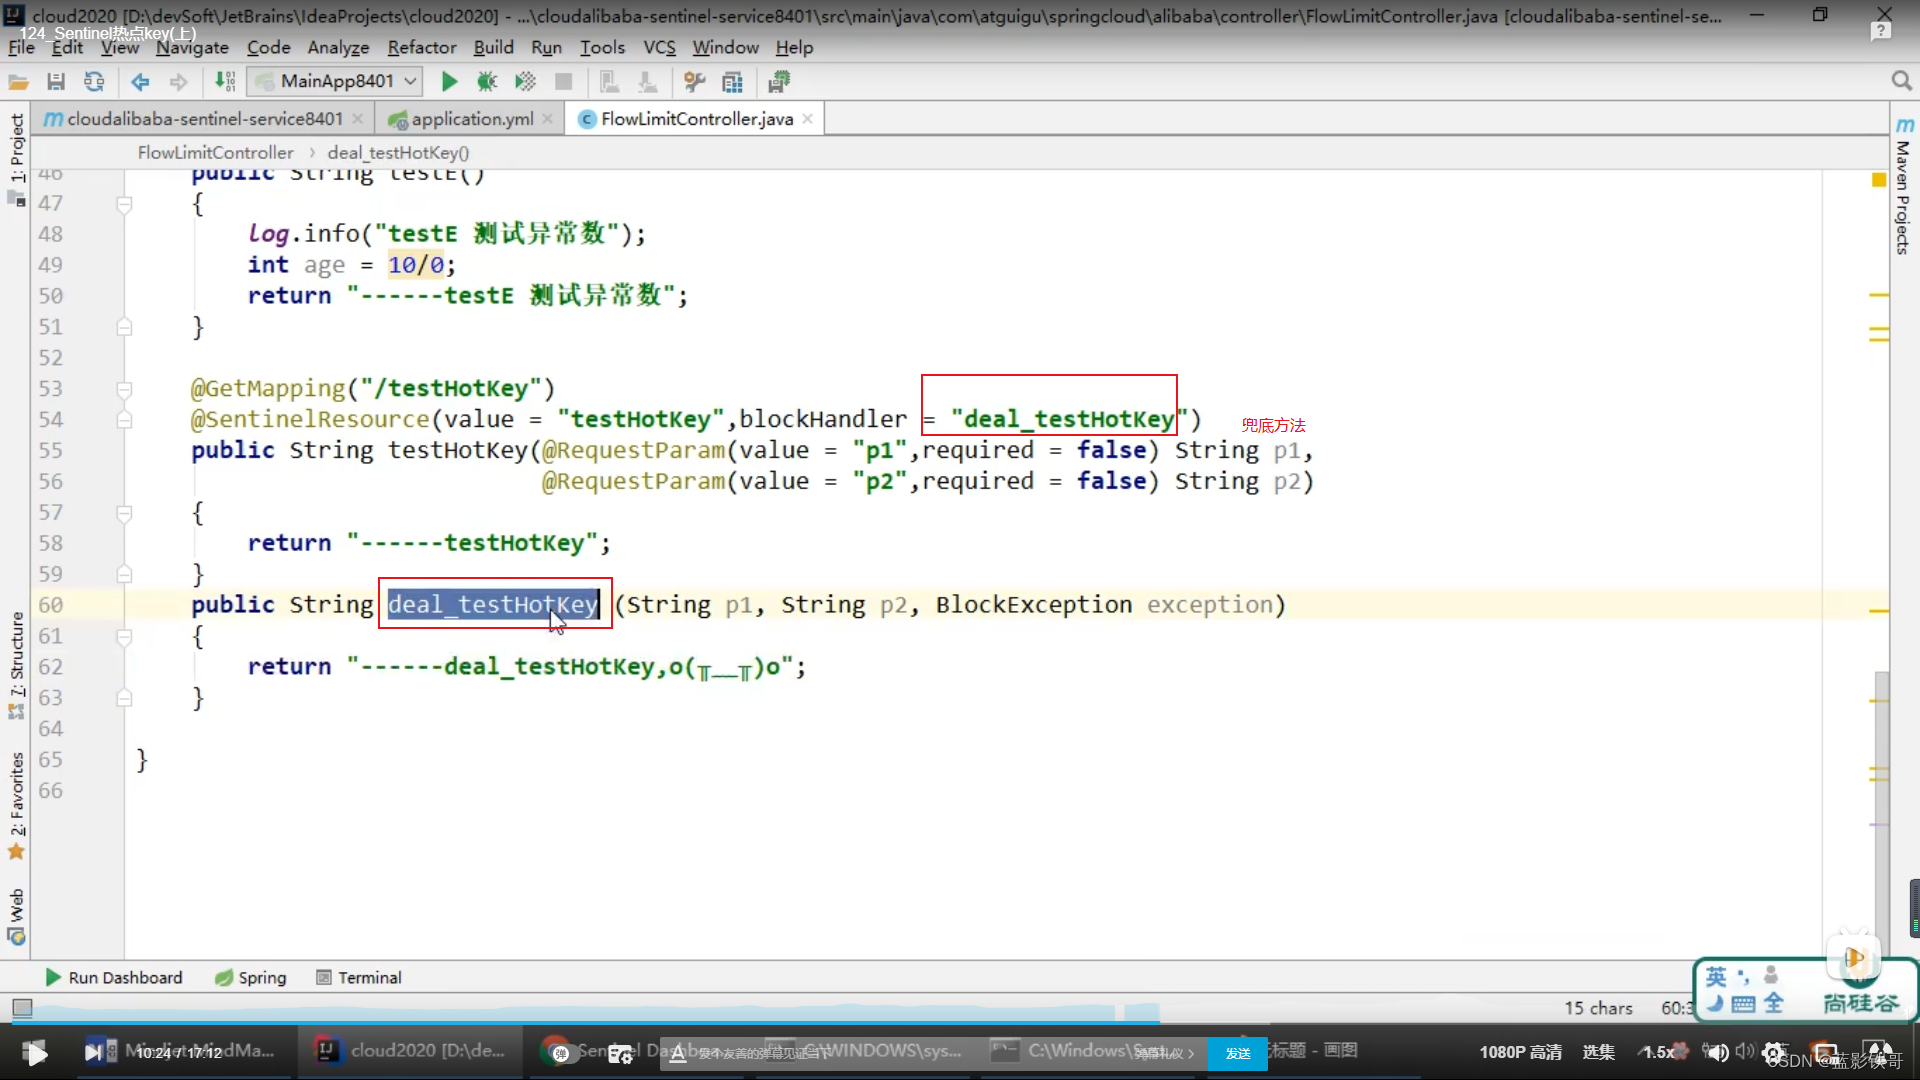Switch to the application.yml tab
This screenshot has height=1080, width=1920.
click(471, 119)
